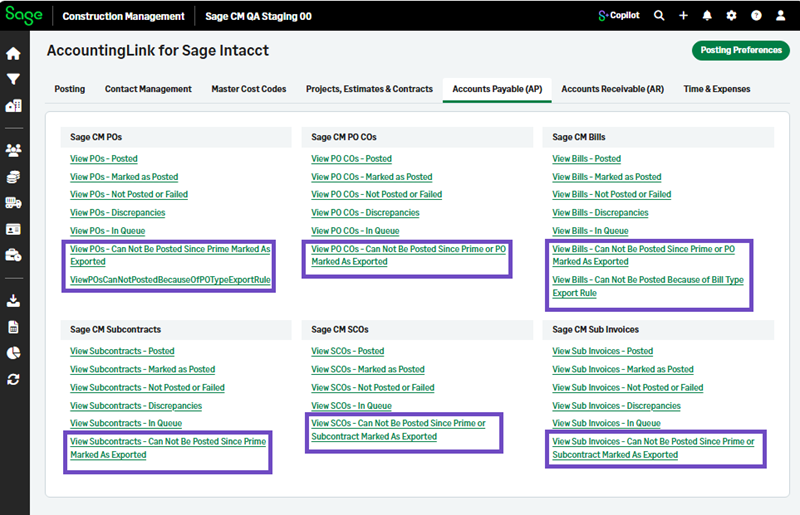Image resolution: width=800 pixels, height=515 pixels.
Task: Open View POs - Not Posted or Failed
Action: pyautogui.click(x=129, y=194)
